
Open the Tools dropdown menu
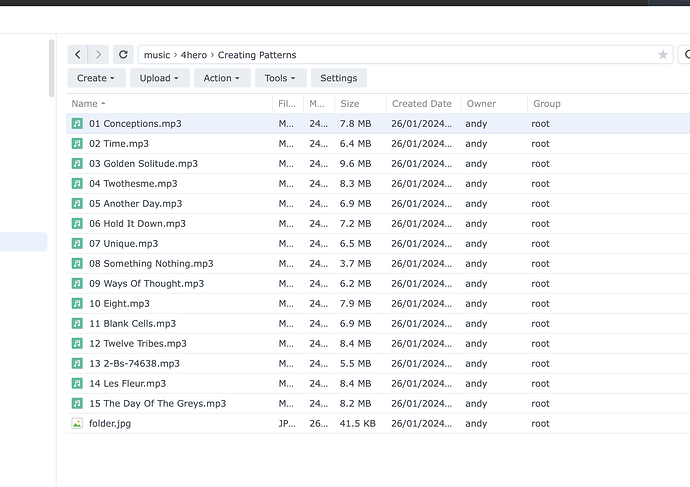281,78
